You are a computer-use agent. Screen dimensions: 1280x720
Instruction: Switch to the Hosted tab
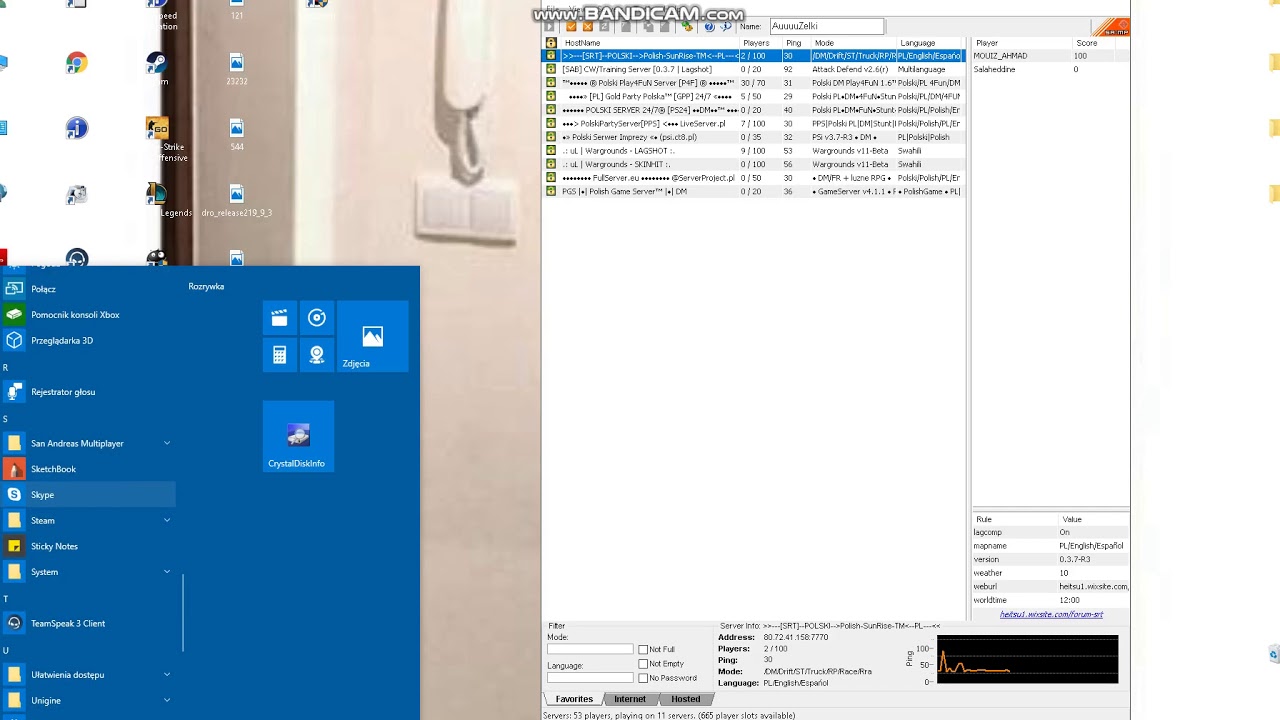[686, 699]
